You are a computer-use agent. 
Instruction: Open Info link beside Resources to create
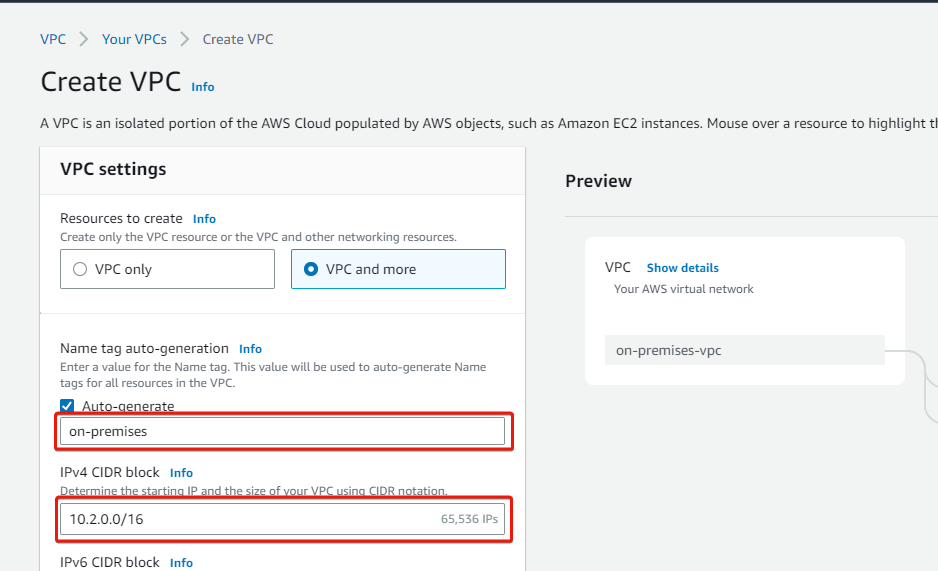[x=204, y=219]
